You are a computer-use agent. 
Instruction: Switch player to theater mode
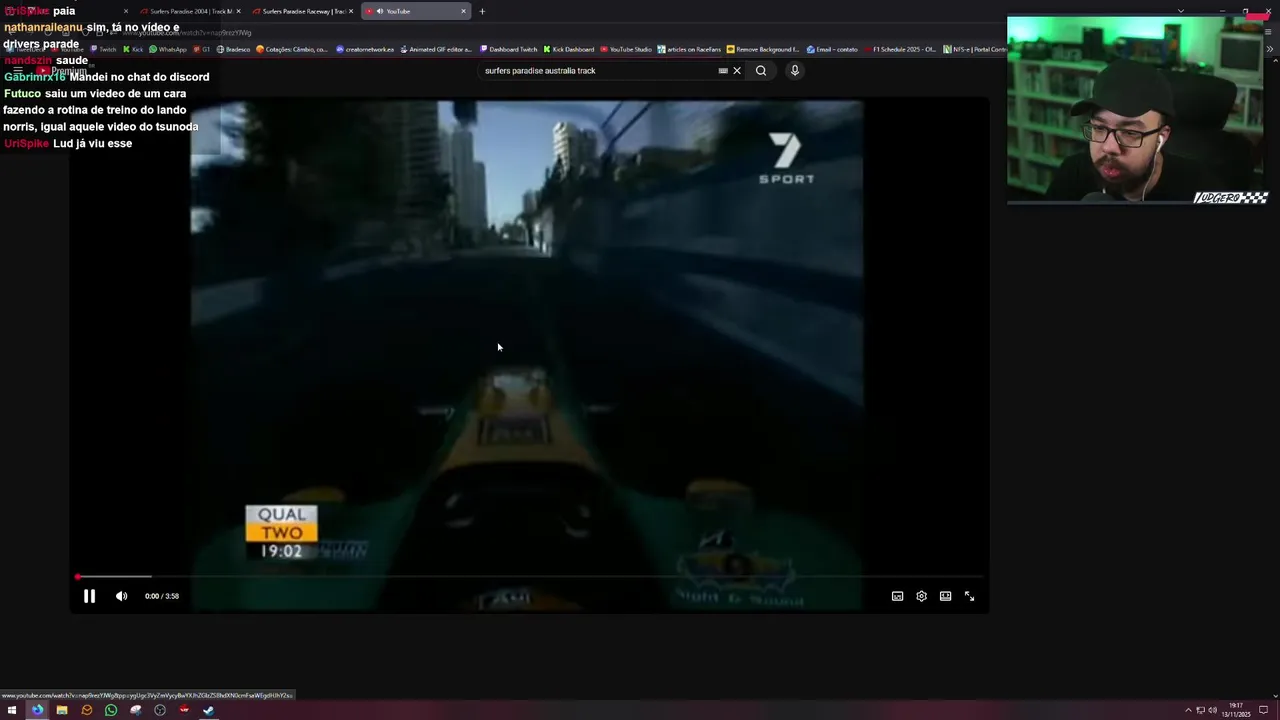(x=945, y=596)
